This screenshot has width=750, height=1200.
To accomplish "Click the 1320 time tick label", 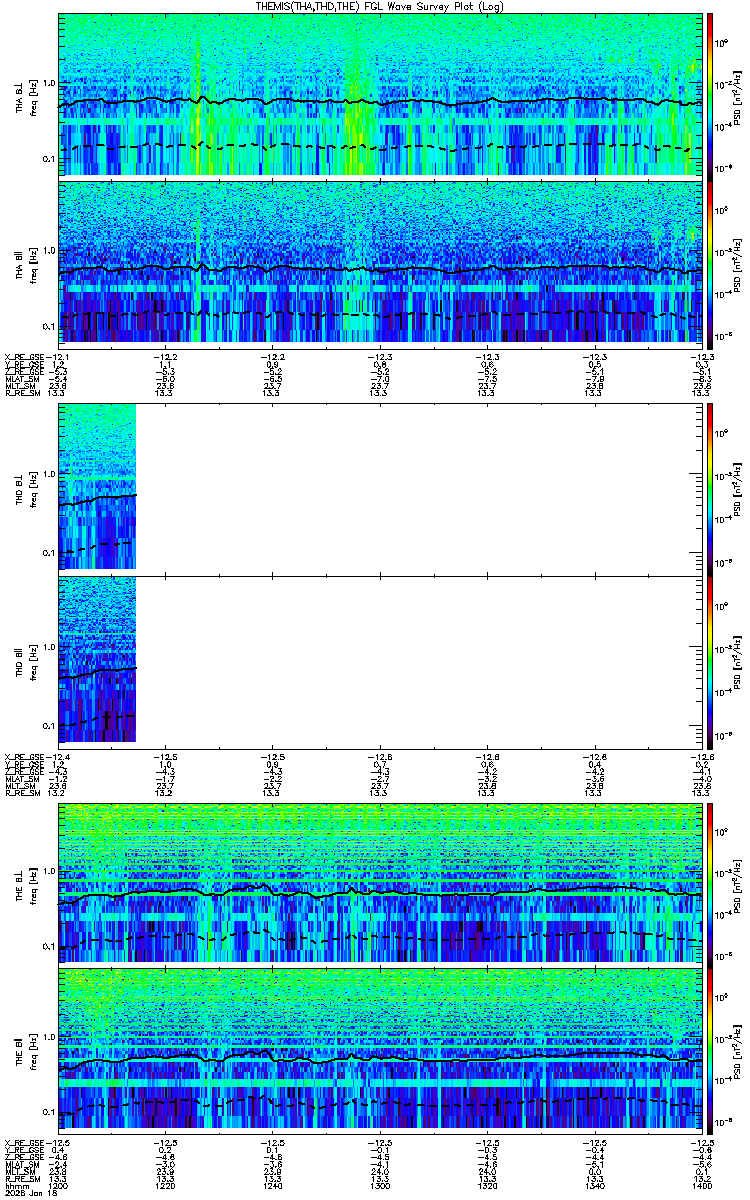I will pyautogui.click(x=486, y=1185).
